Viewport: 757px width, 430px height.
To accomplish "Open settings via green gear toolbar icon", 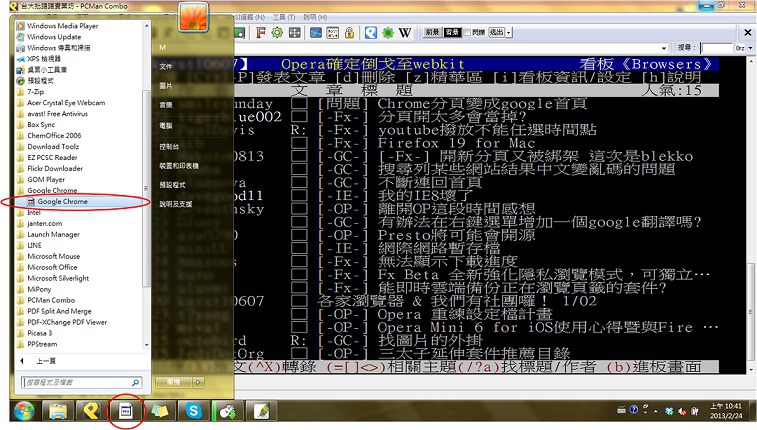I will [277, 33].
